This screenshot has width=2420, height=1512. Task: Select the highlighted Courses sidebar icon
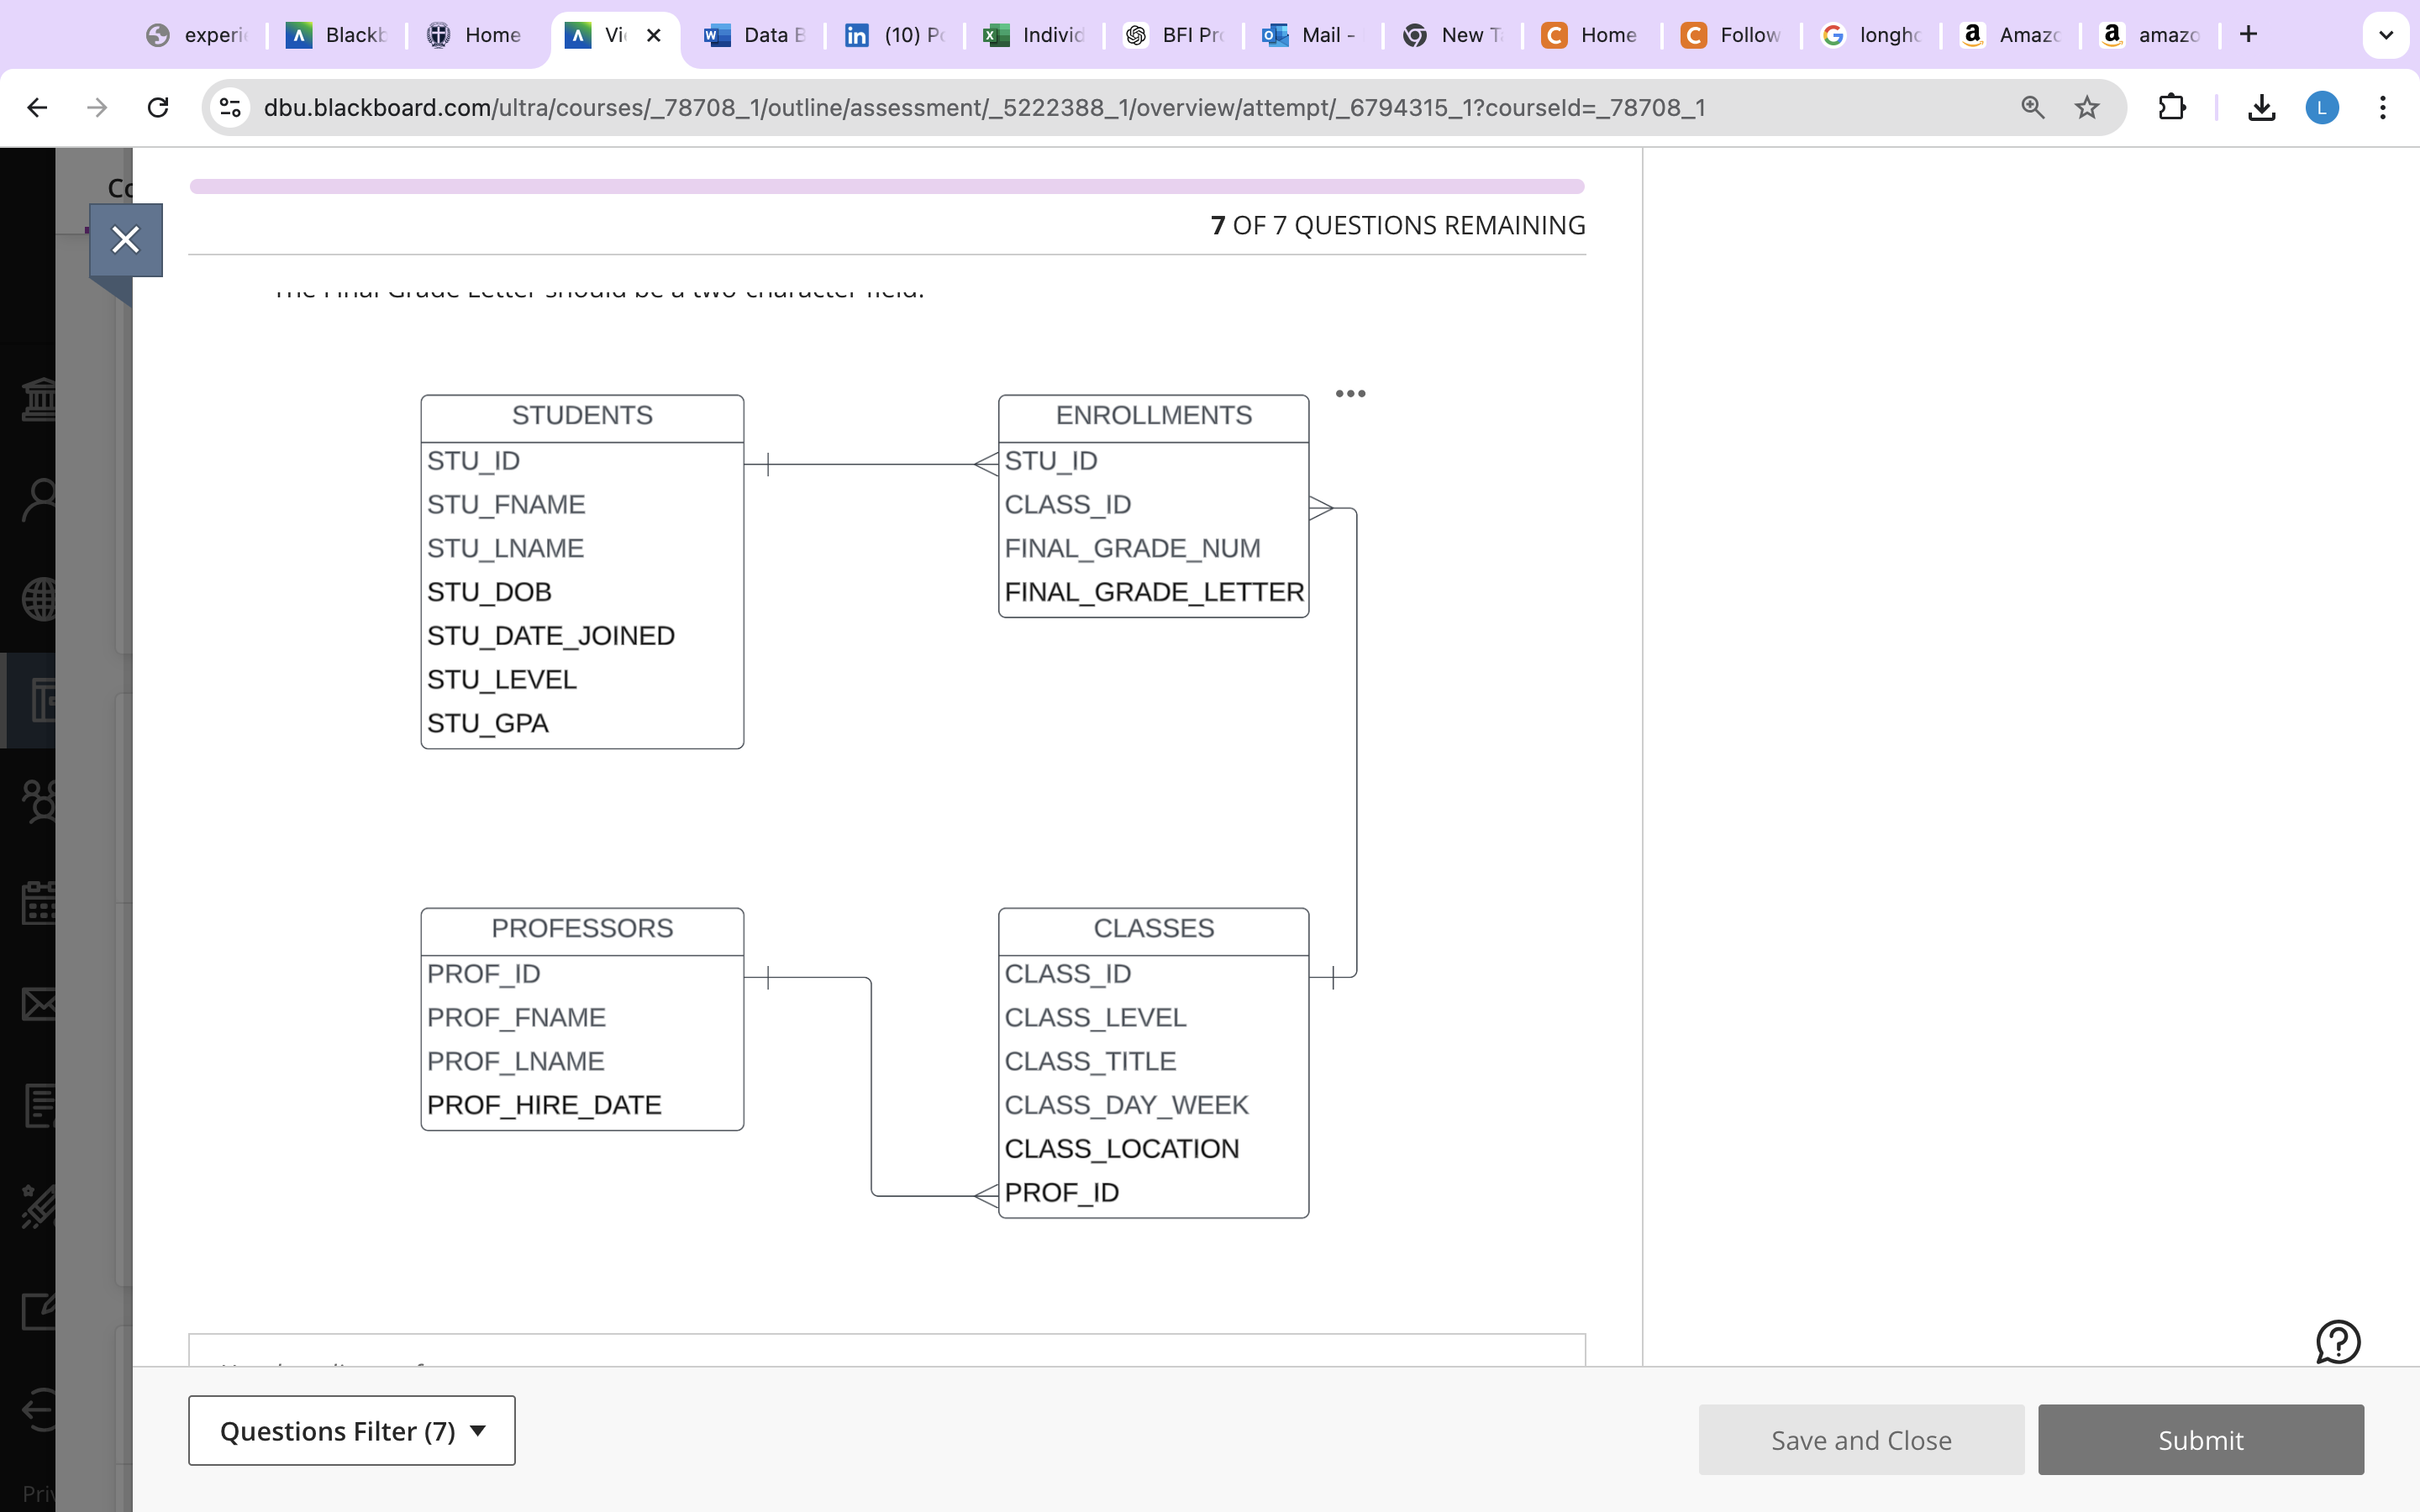(40, 700)
